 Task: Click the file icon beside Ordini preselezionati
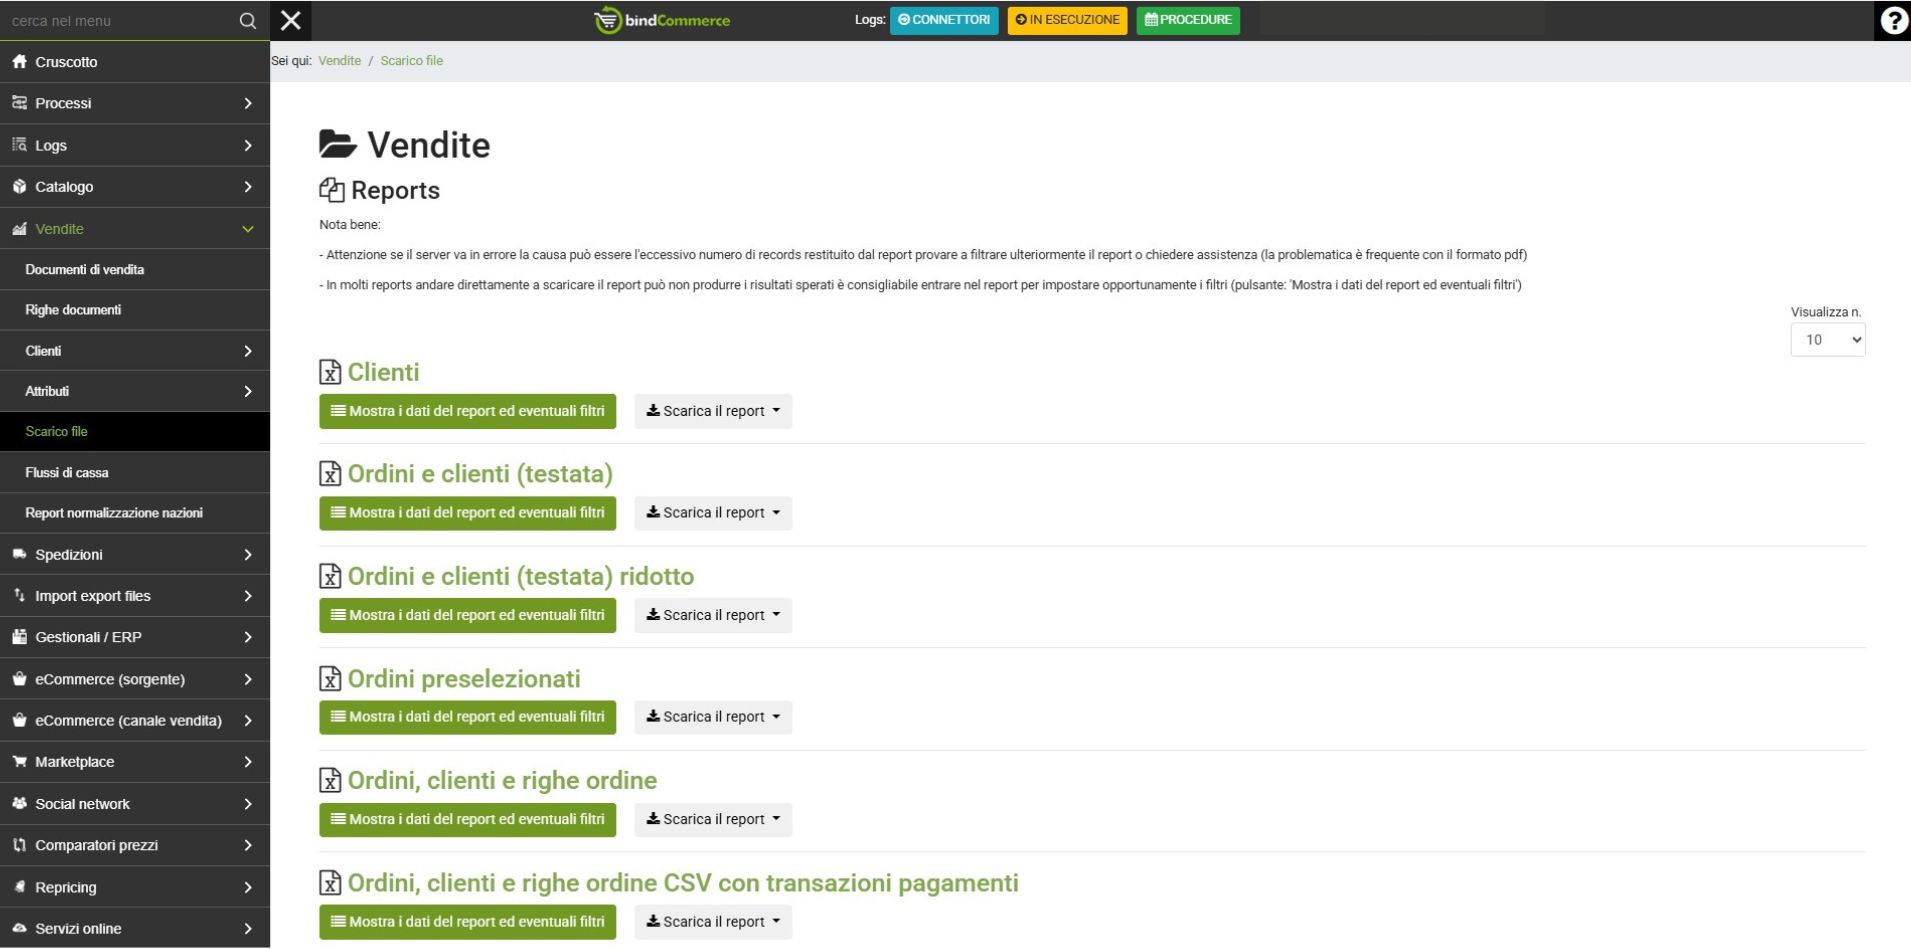click(x=330, y=679)
